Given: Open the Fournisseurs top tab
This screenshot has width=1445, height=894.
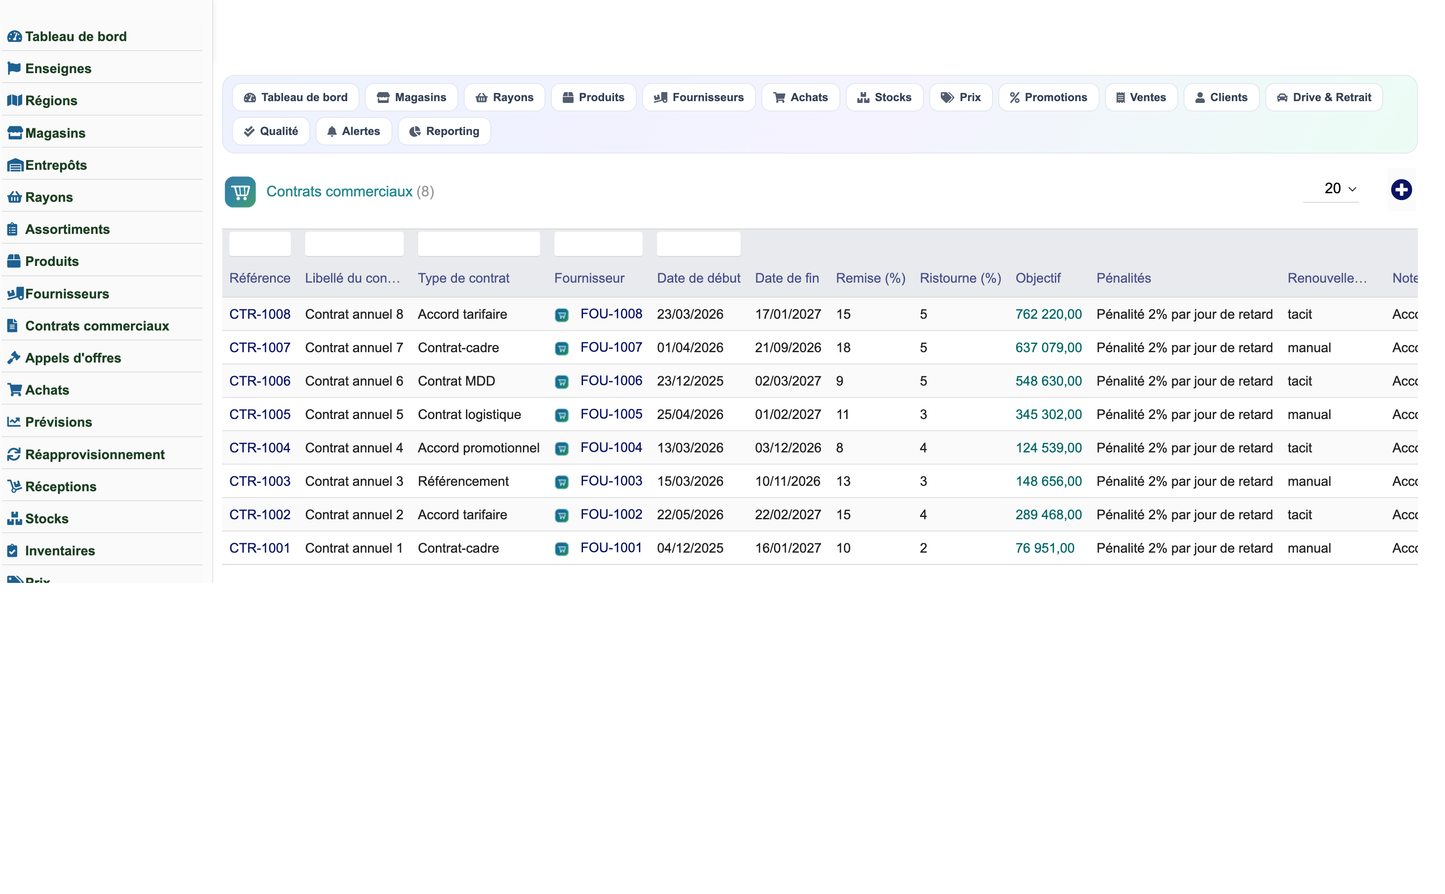Looking at the screenshot, I should click(699, 97).
